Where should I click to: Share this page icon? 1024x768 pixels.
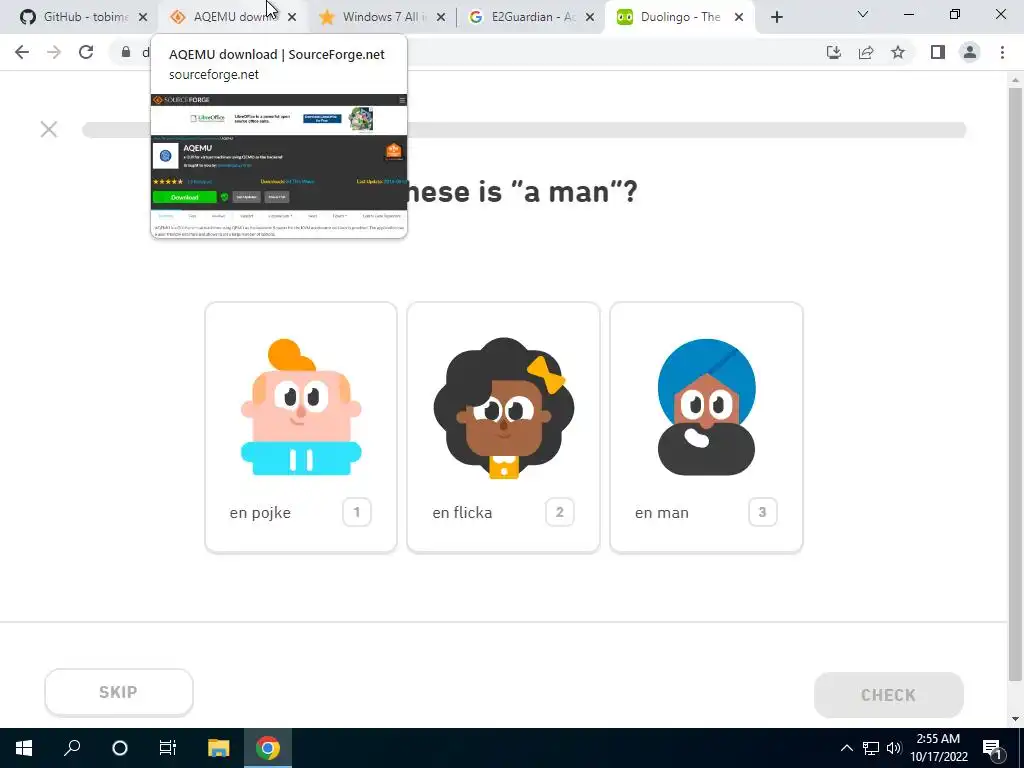click(866, 52)
